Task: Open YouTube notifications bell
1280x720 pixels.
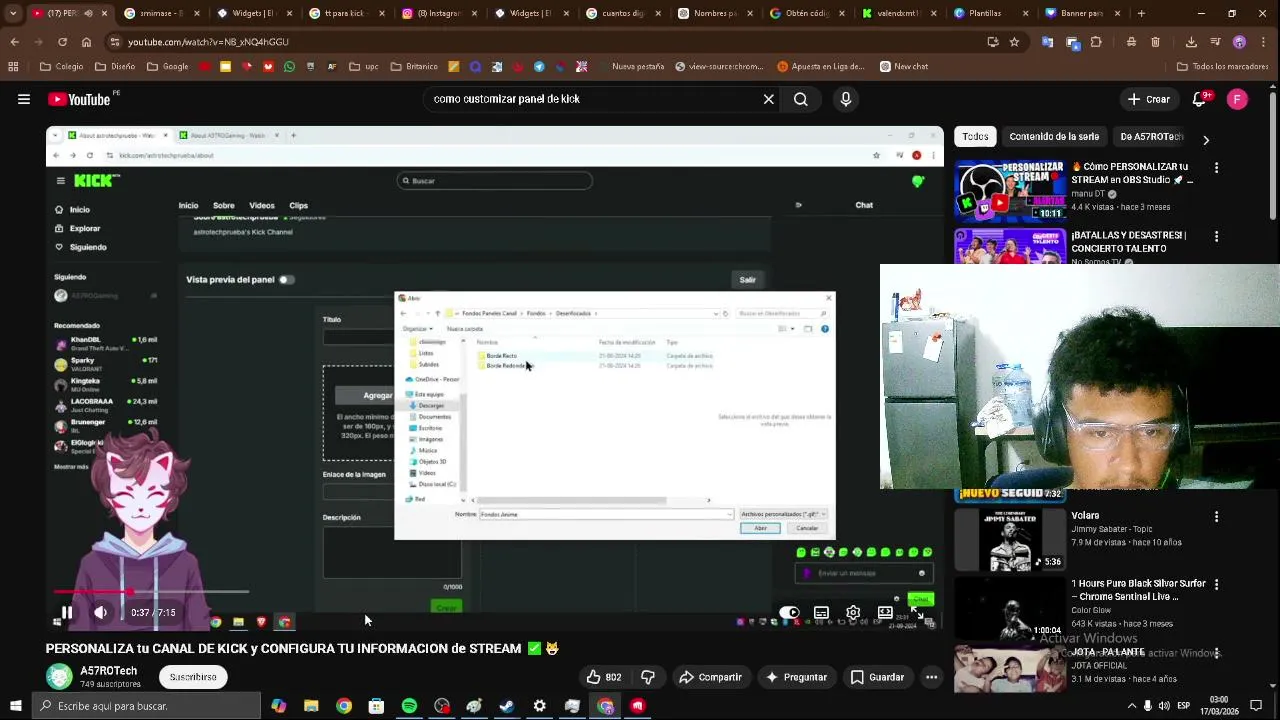Action: click(x=1198, y=99)
